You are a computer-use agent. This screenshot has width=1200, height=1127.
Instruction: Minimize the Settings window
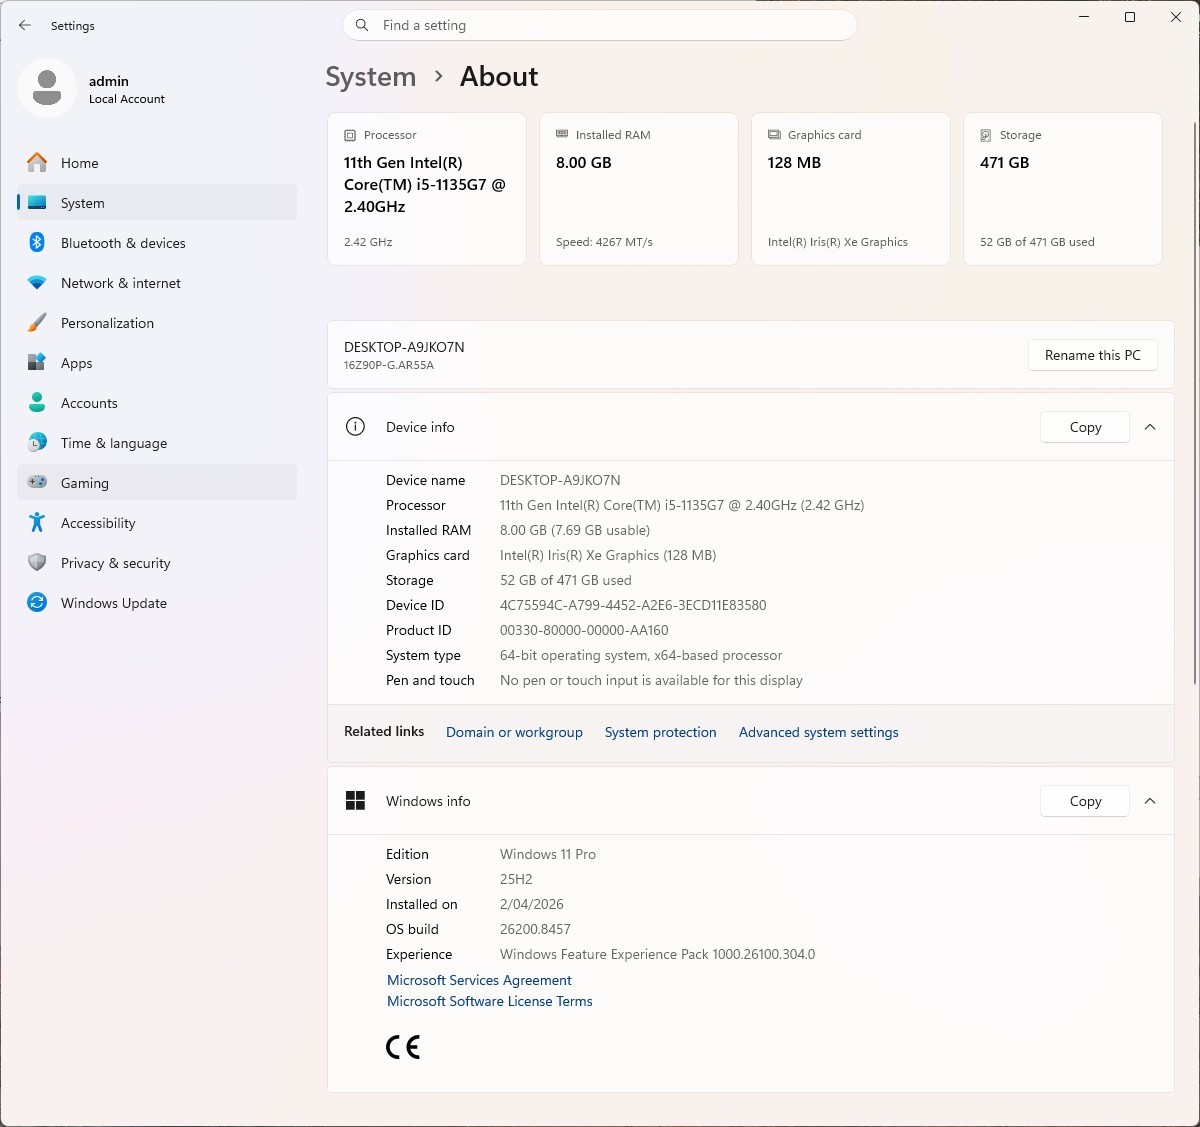pyautogui.click(x=1084, y=17)
